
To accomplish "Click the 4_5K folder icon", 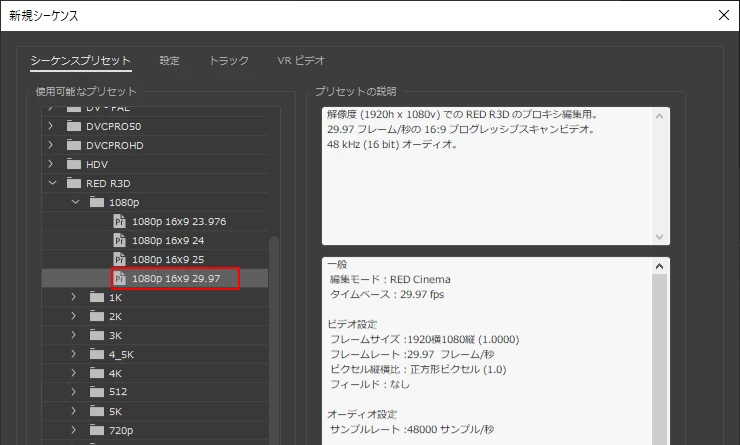I will 97,353.
